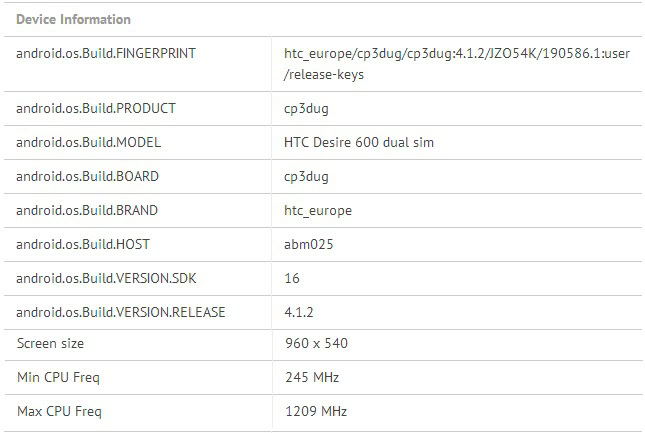
Task: Click the 960 x 540 value
Action: pyautogui.click(x=317, y=343)
